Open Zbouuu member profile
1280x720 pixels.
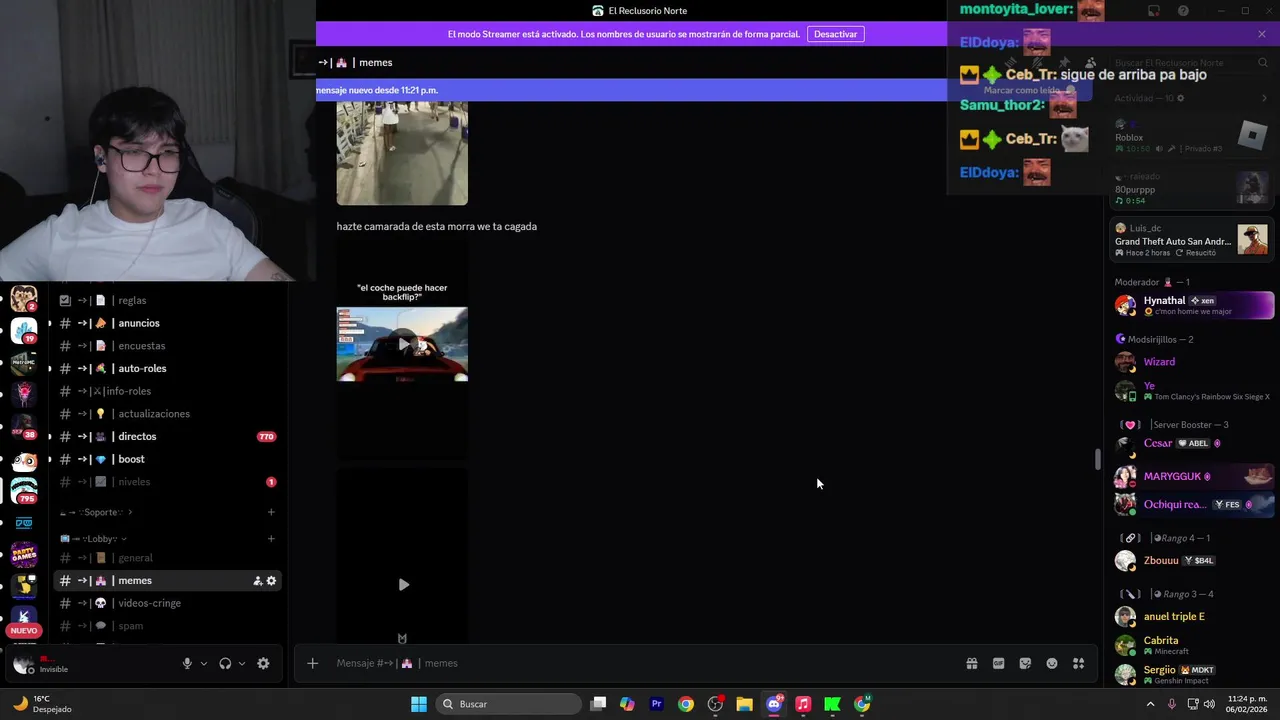[1194, 561]
